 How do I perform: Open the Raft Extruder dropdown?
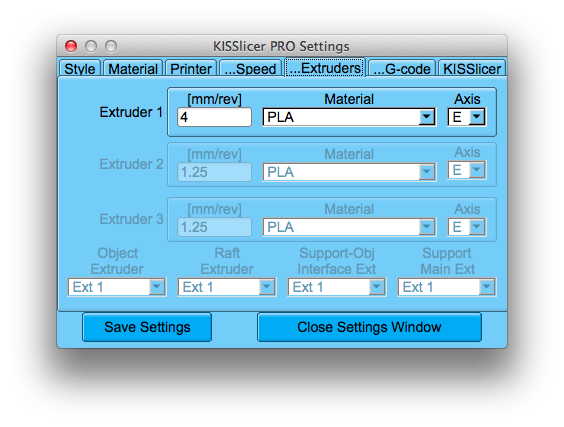pyautogui.click(x=227, y=287)
